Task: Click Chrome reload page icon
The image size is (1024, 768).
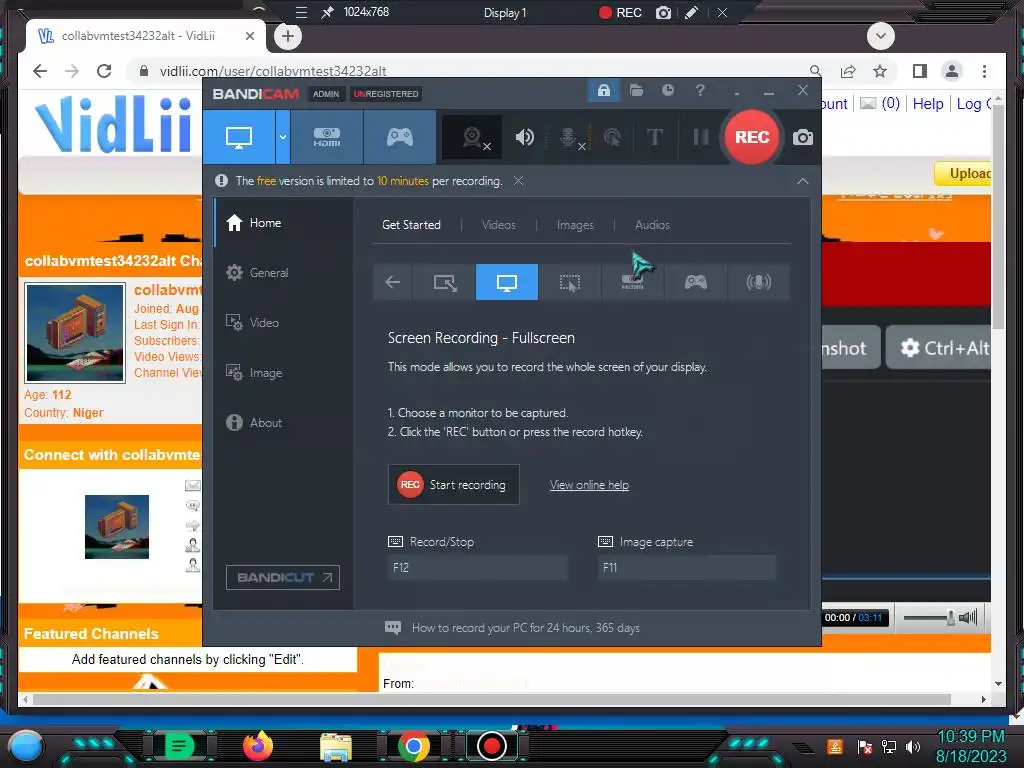Action: click(x=104, y=71)
